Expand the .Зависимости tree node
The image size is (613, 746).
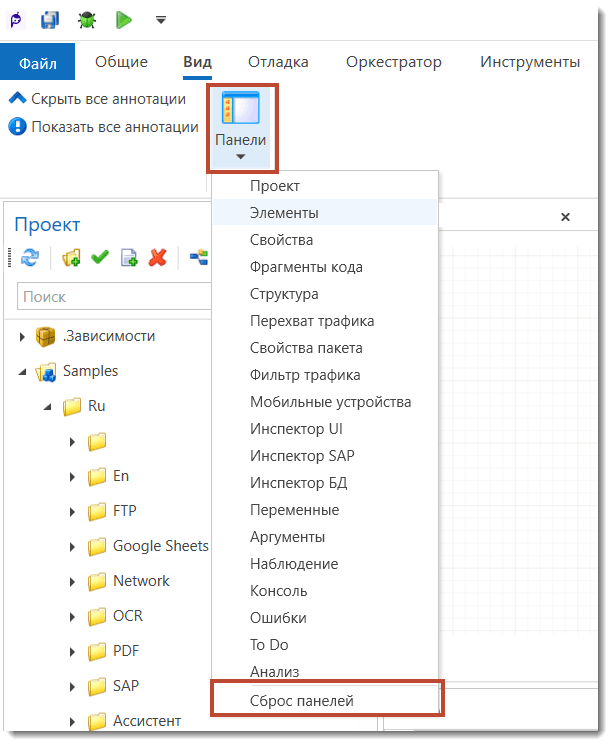[23, 337]
